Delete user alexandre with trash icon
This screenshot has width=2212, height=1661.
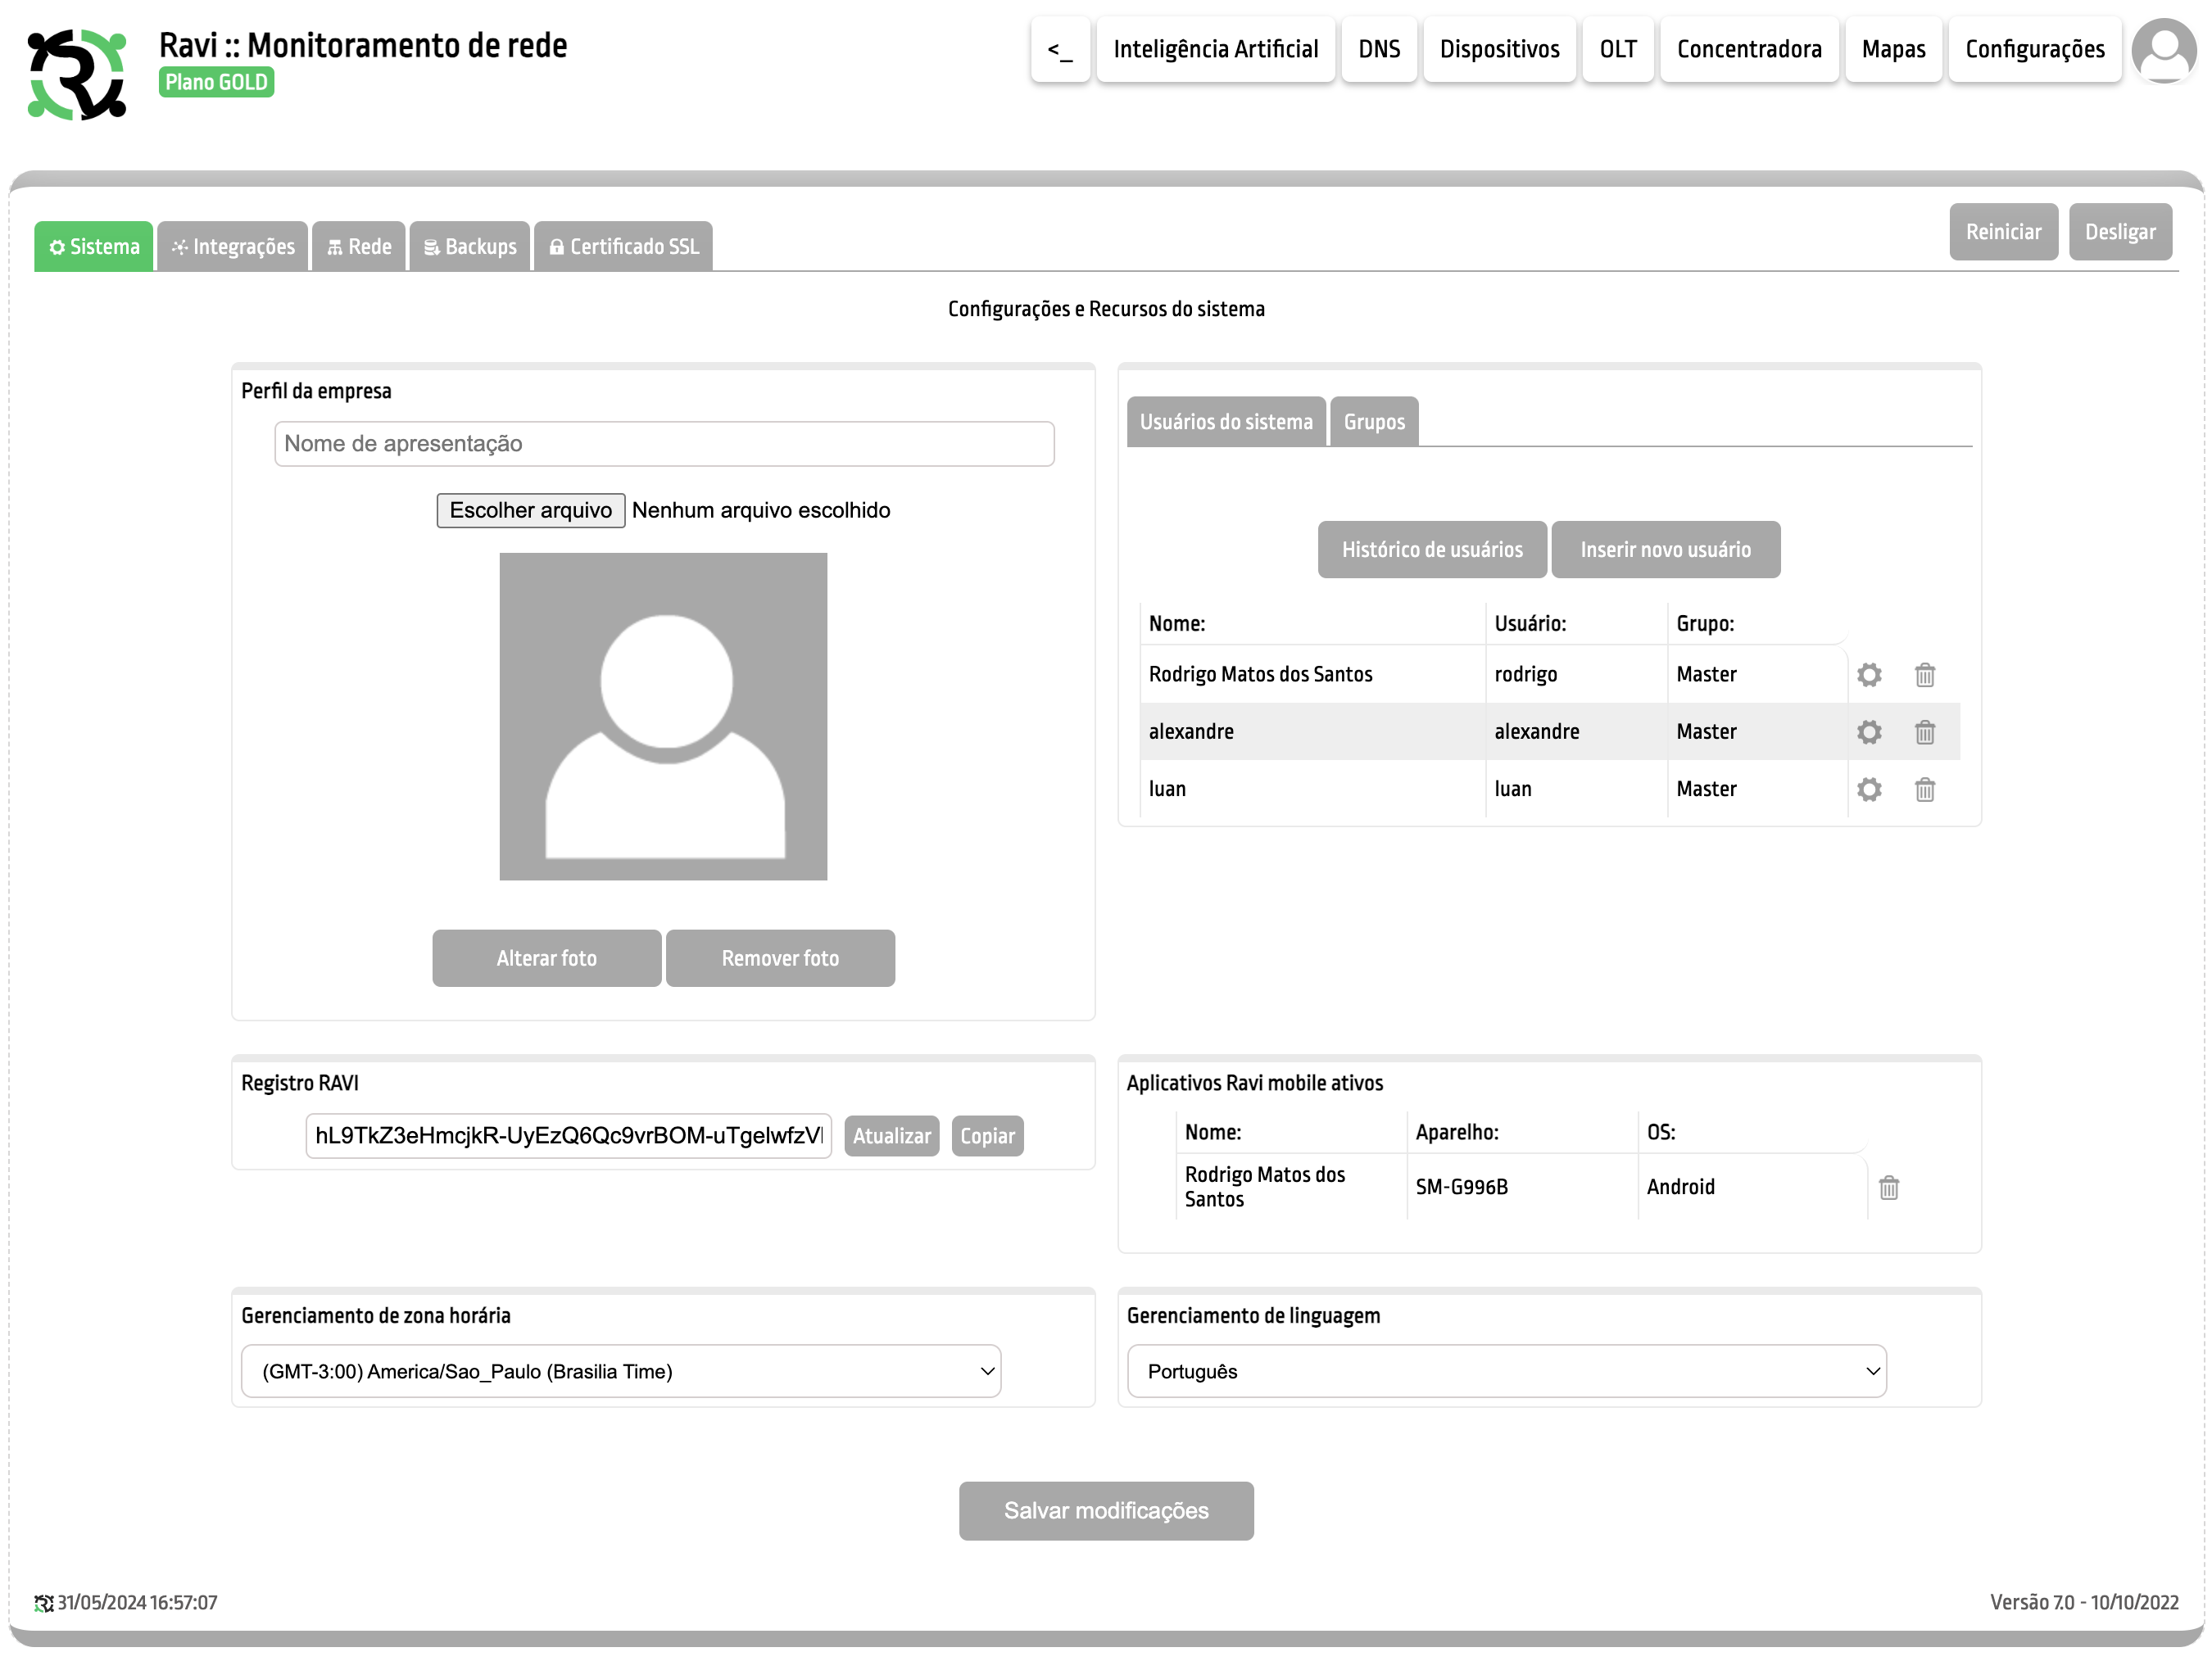(1924, 732)
